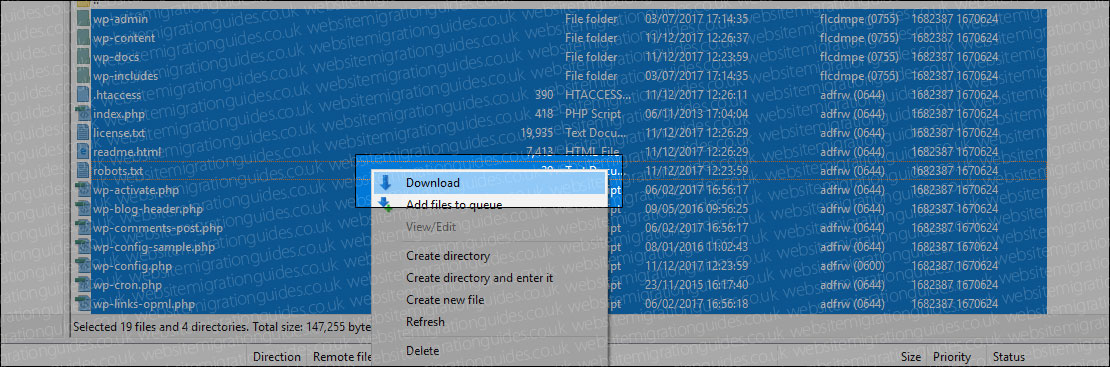
Task: Click the 1682387 1670624 owner of wp-docs
Action: 955,57
